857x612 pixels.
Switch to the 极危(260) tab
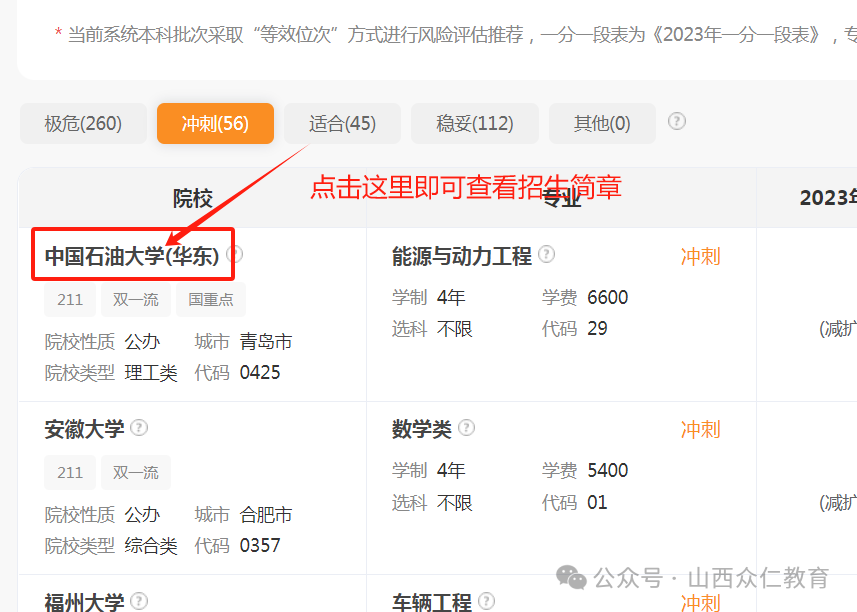[83, 123]
